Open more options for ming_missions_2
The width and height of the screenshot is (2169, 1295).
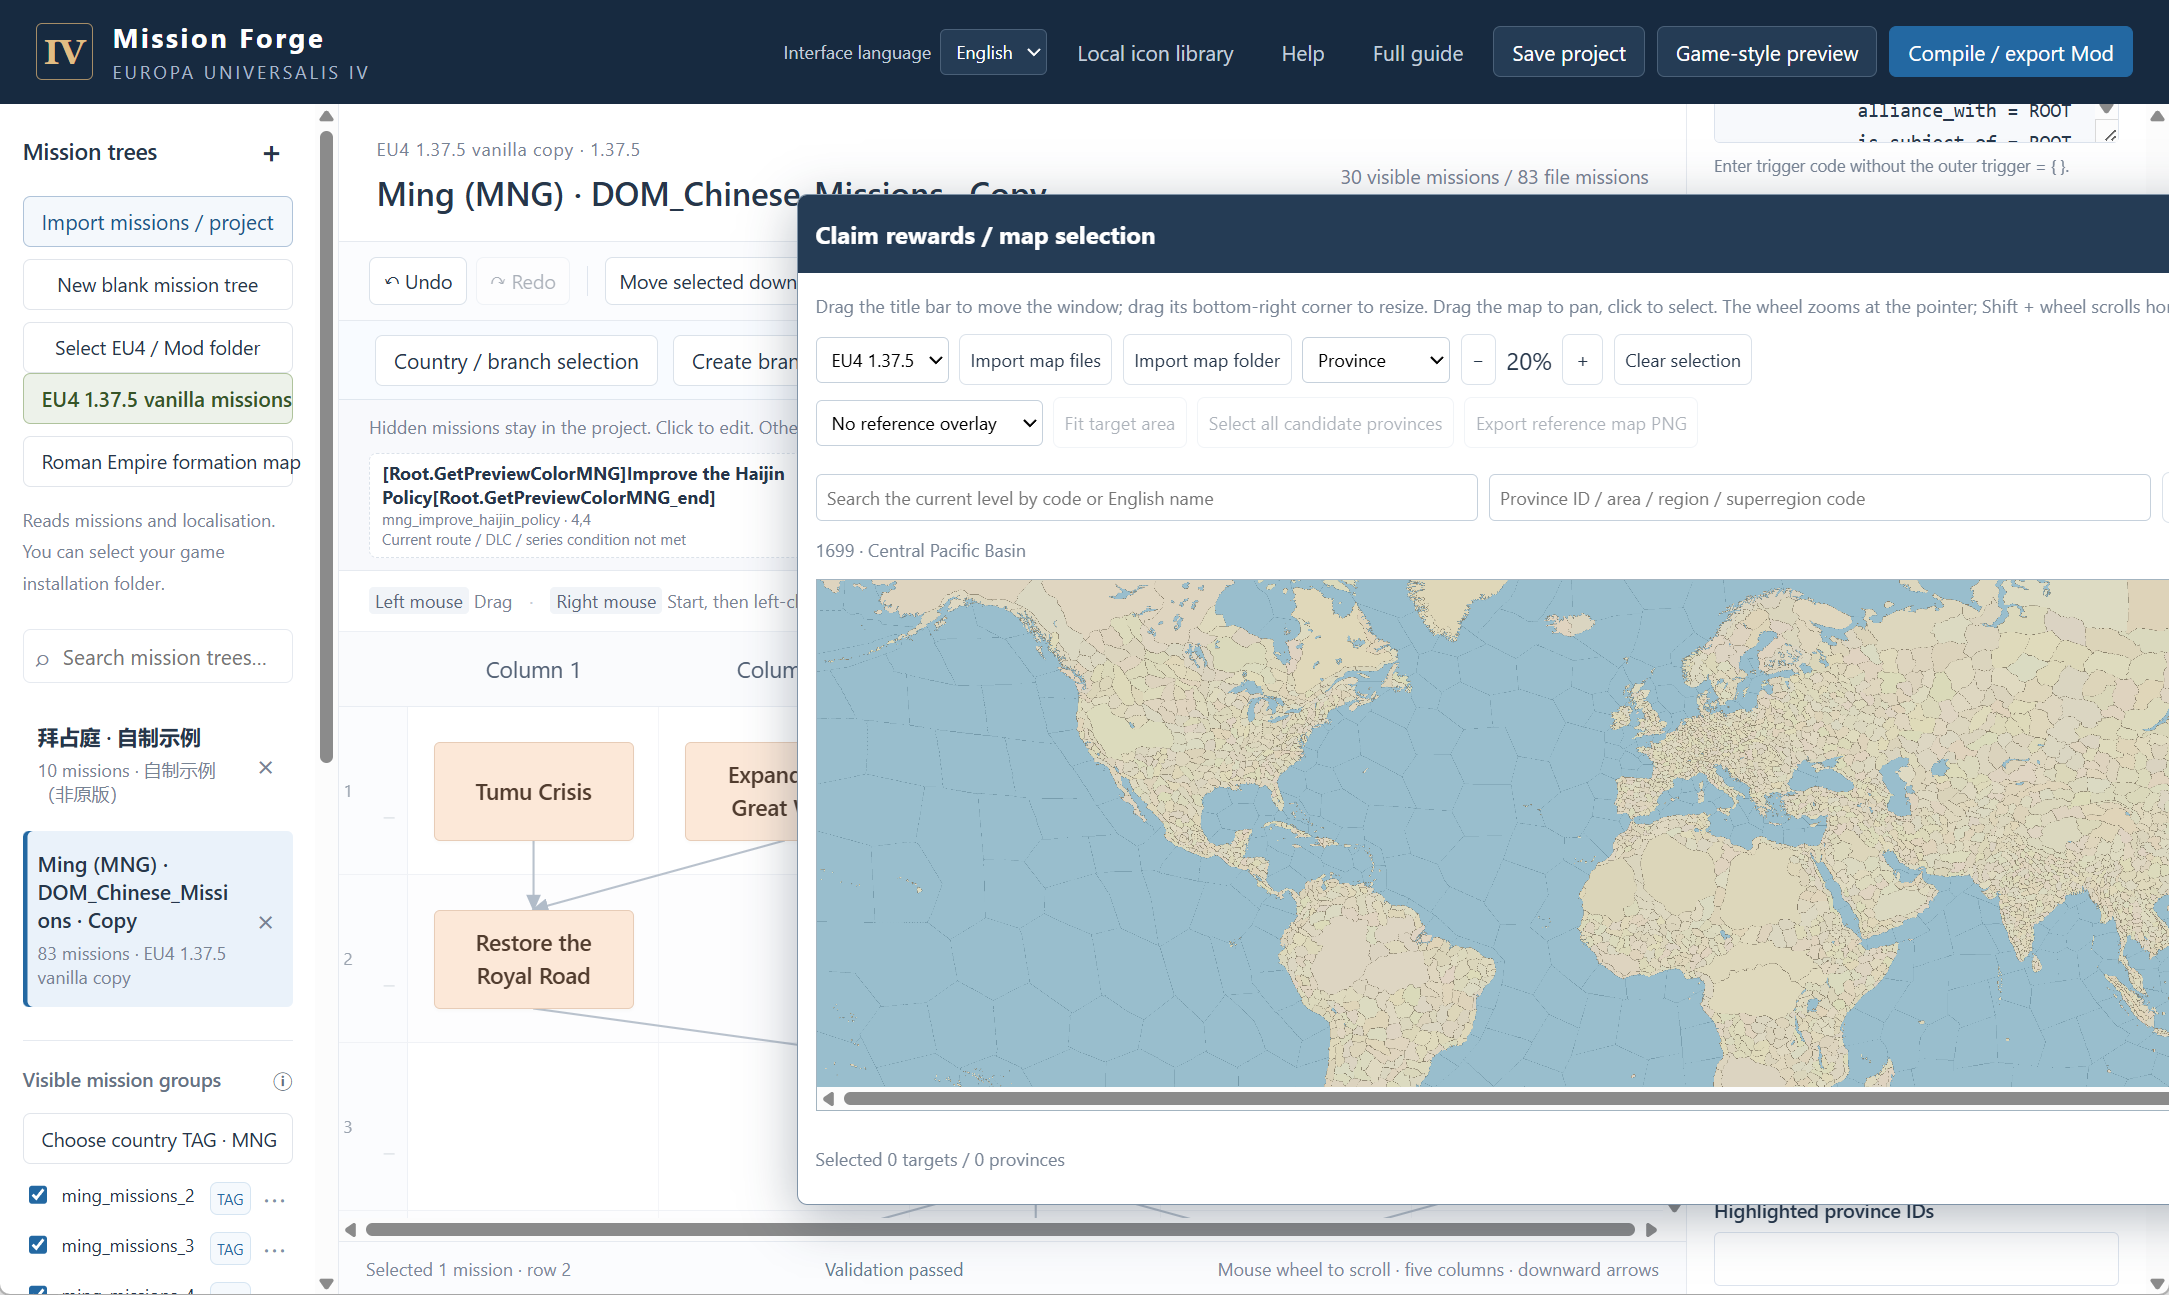[x=274, y=1199]
